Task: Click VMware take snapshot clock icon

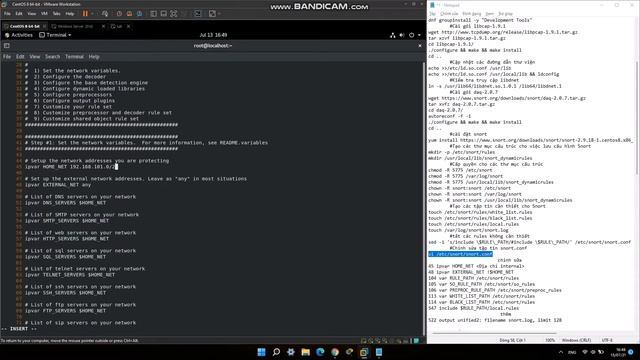Action: pyautogui.click(x=119, y=13)
